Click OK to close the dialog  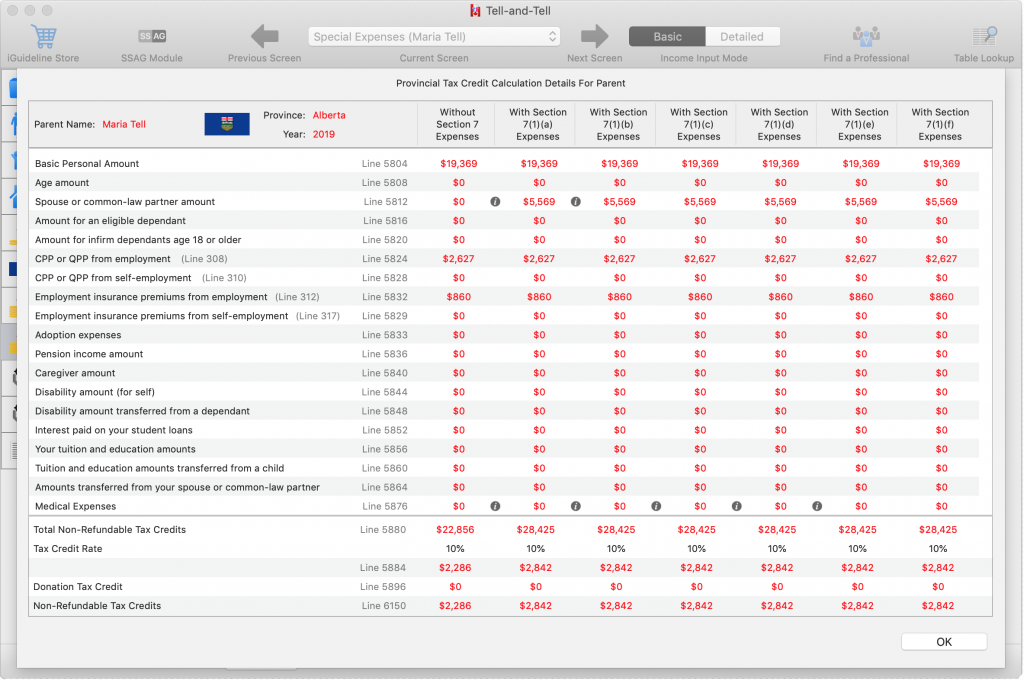944,641
